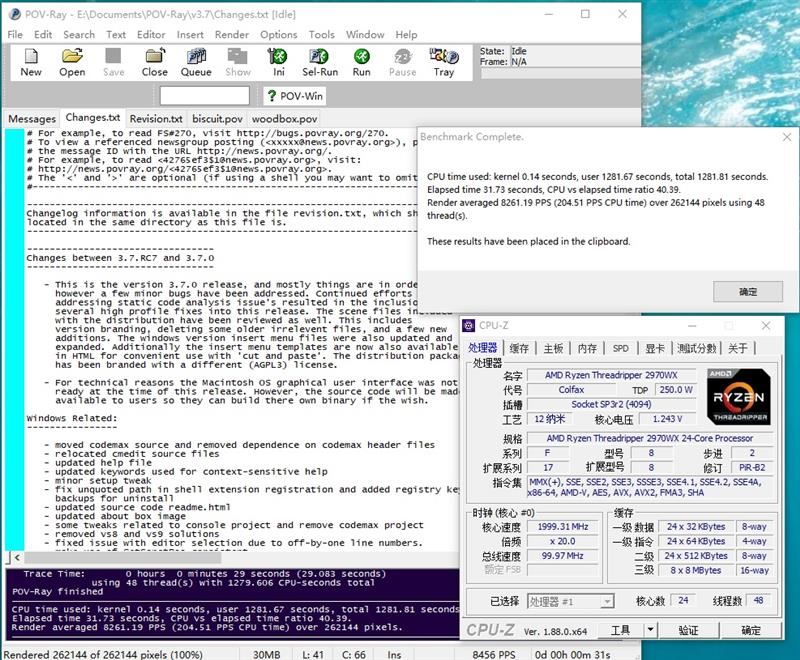This screenshot has height=660, width=800.
Task: Click the POV-Win help button
Action: click(x=295, y=96)
